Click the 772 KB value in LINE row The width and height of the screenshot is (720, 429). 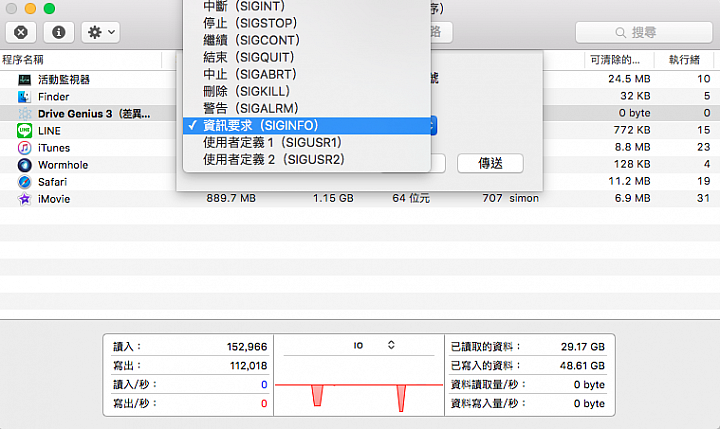632,130
